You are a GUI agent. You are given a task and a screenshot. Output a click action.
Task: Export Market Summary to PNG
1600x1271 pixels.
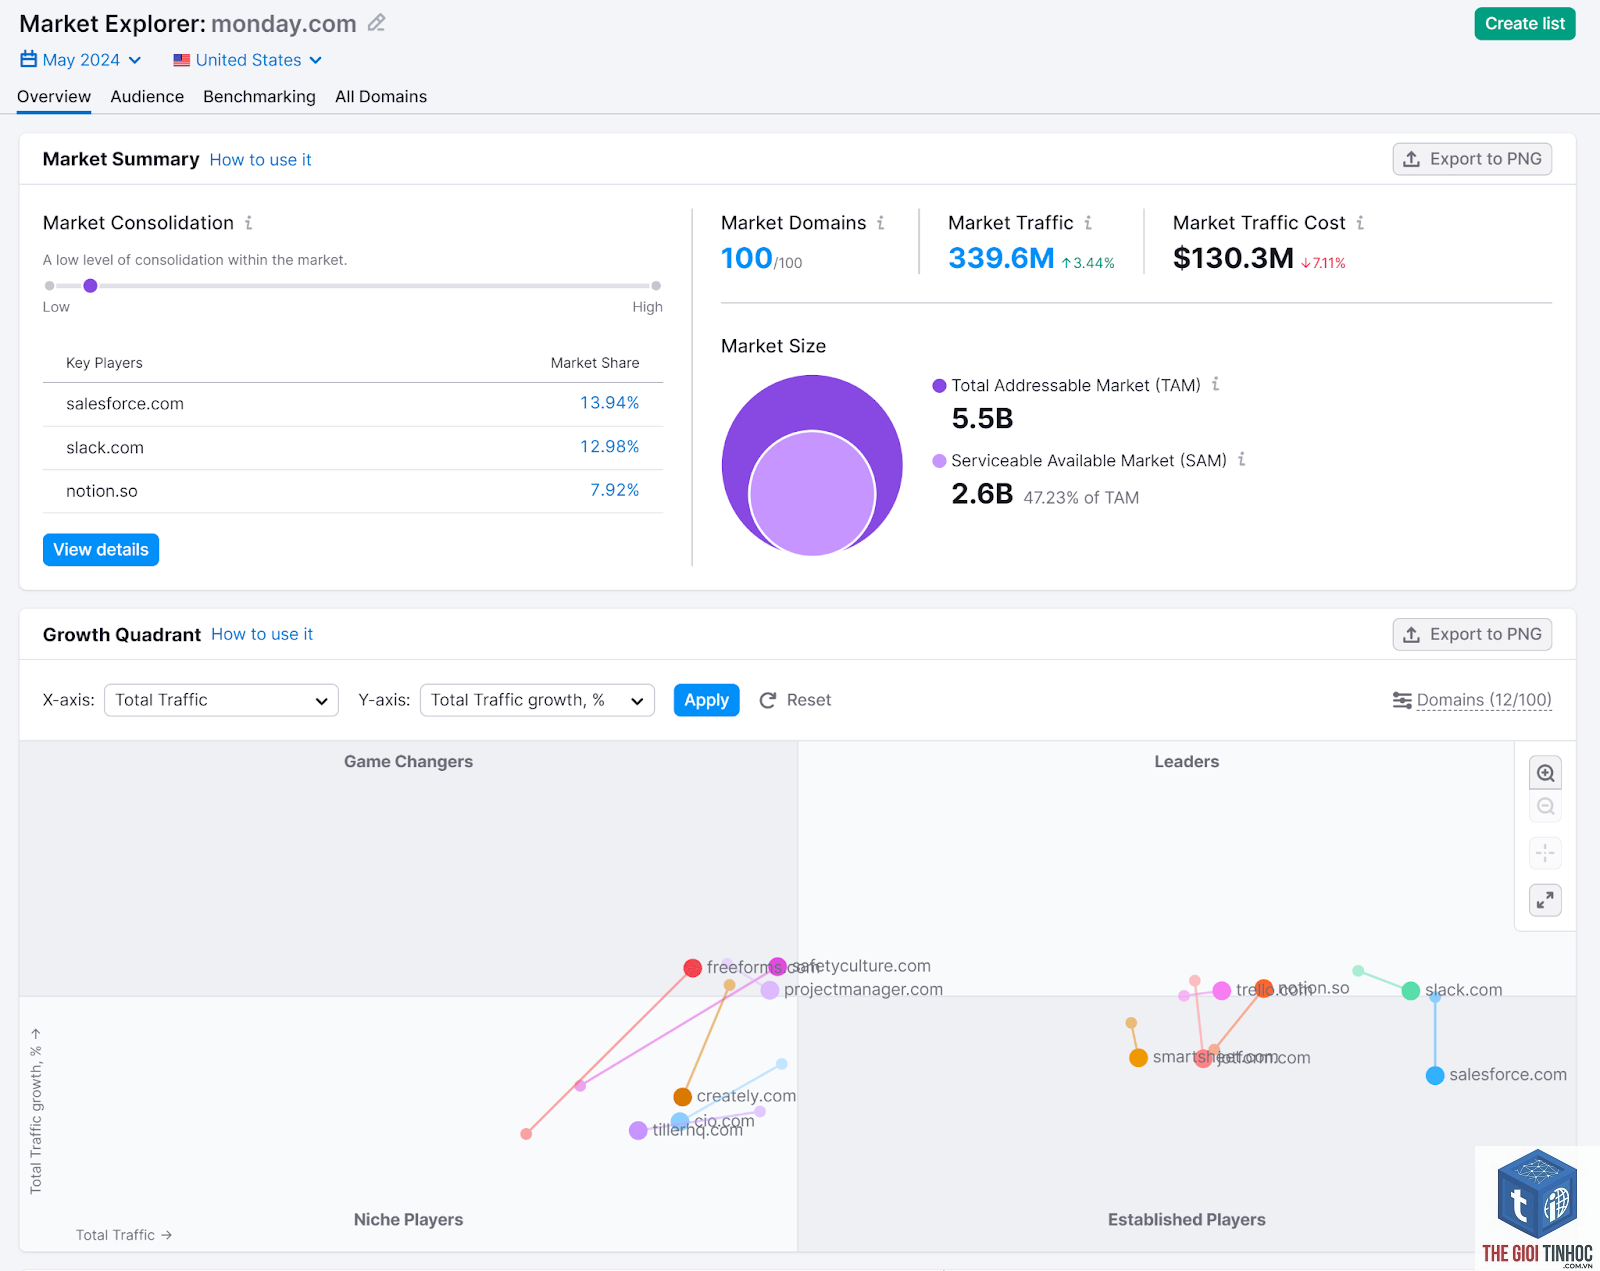(1472, 159)
